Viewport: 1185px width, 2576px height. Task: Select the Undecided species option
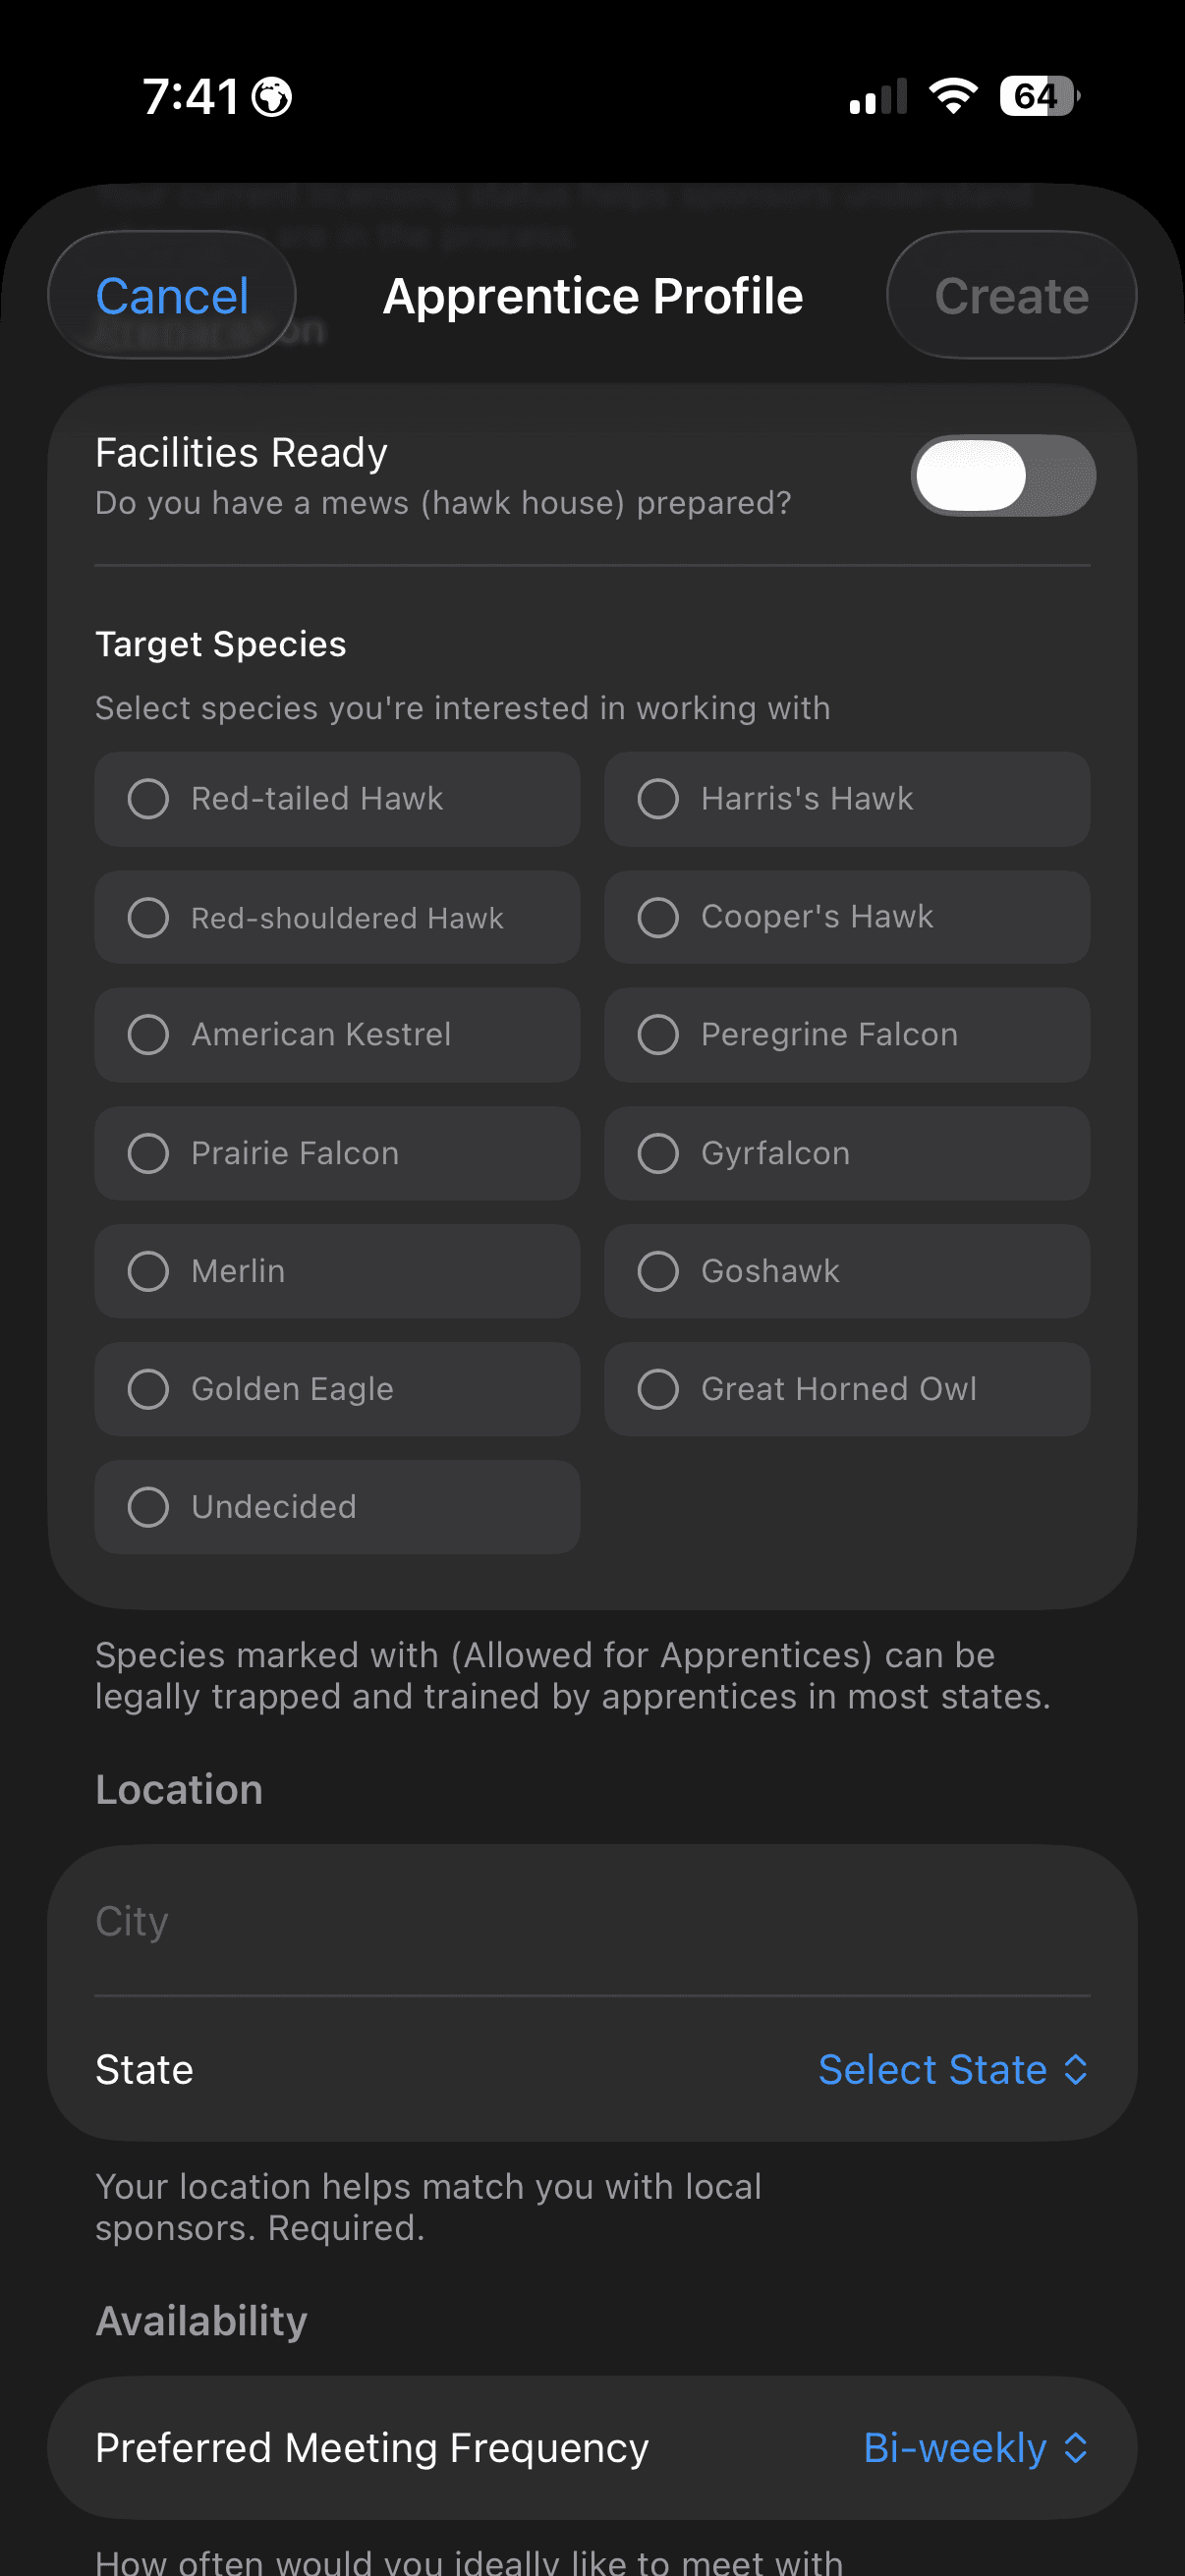click(x=337, y=1507)
